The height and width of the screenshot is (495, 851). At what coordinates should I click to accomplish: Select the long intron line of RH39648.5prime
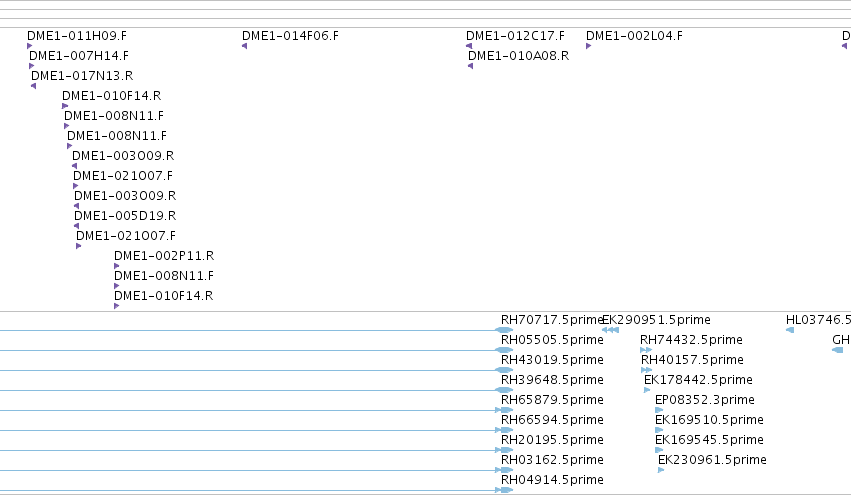point(248,390)
